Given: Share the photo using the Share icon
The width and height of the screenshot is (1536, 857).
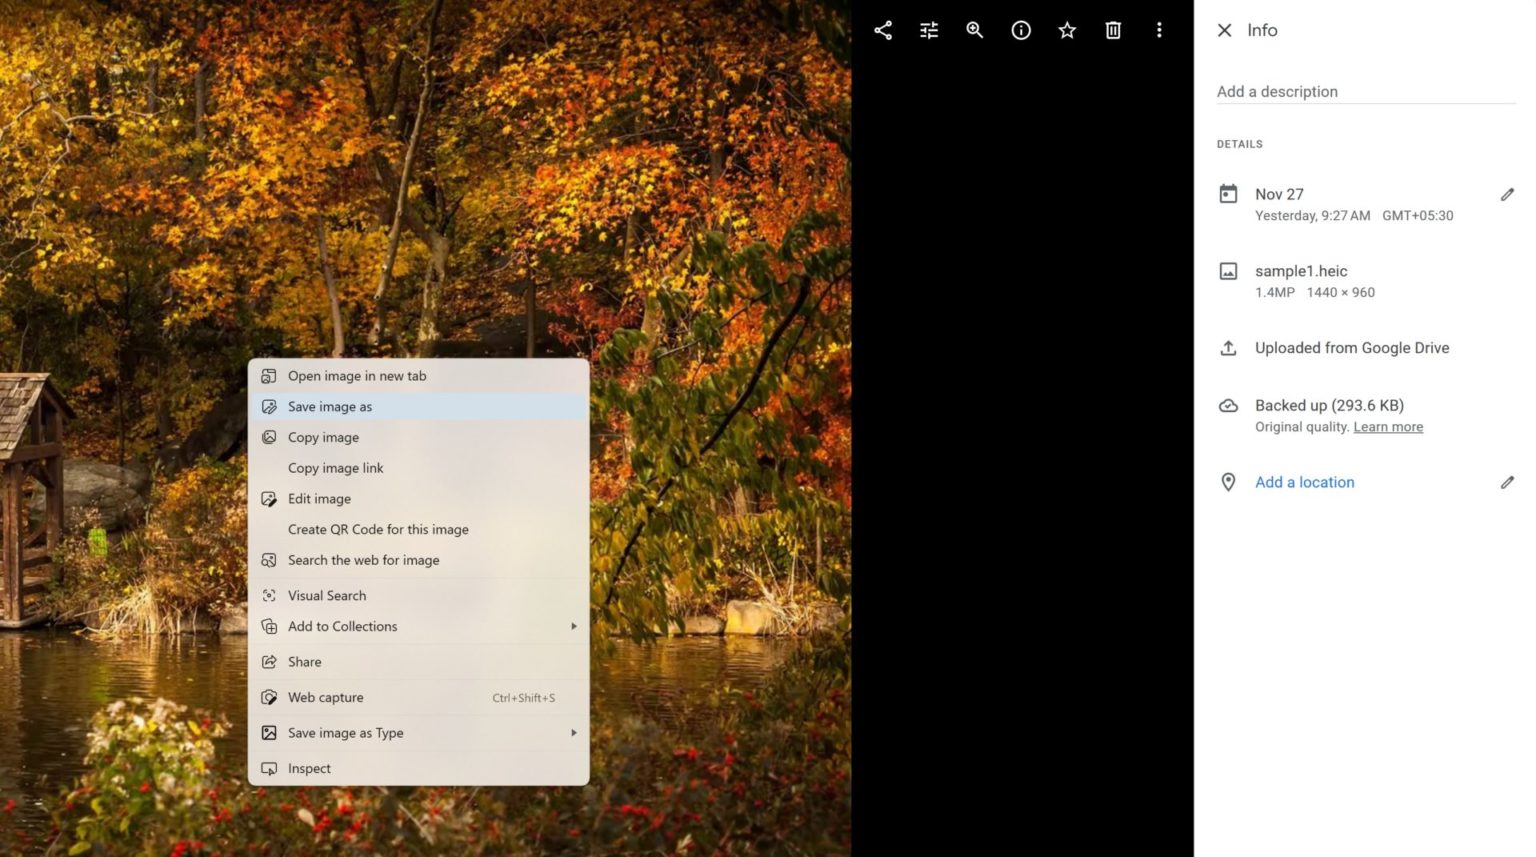Looking at the screenshot, I should (x=882, y=30).
